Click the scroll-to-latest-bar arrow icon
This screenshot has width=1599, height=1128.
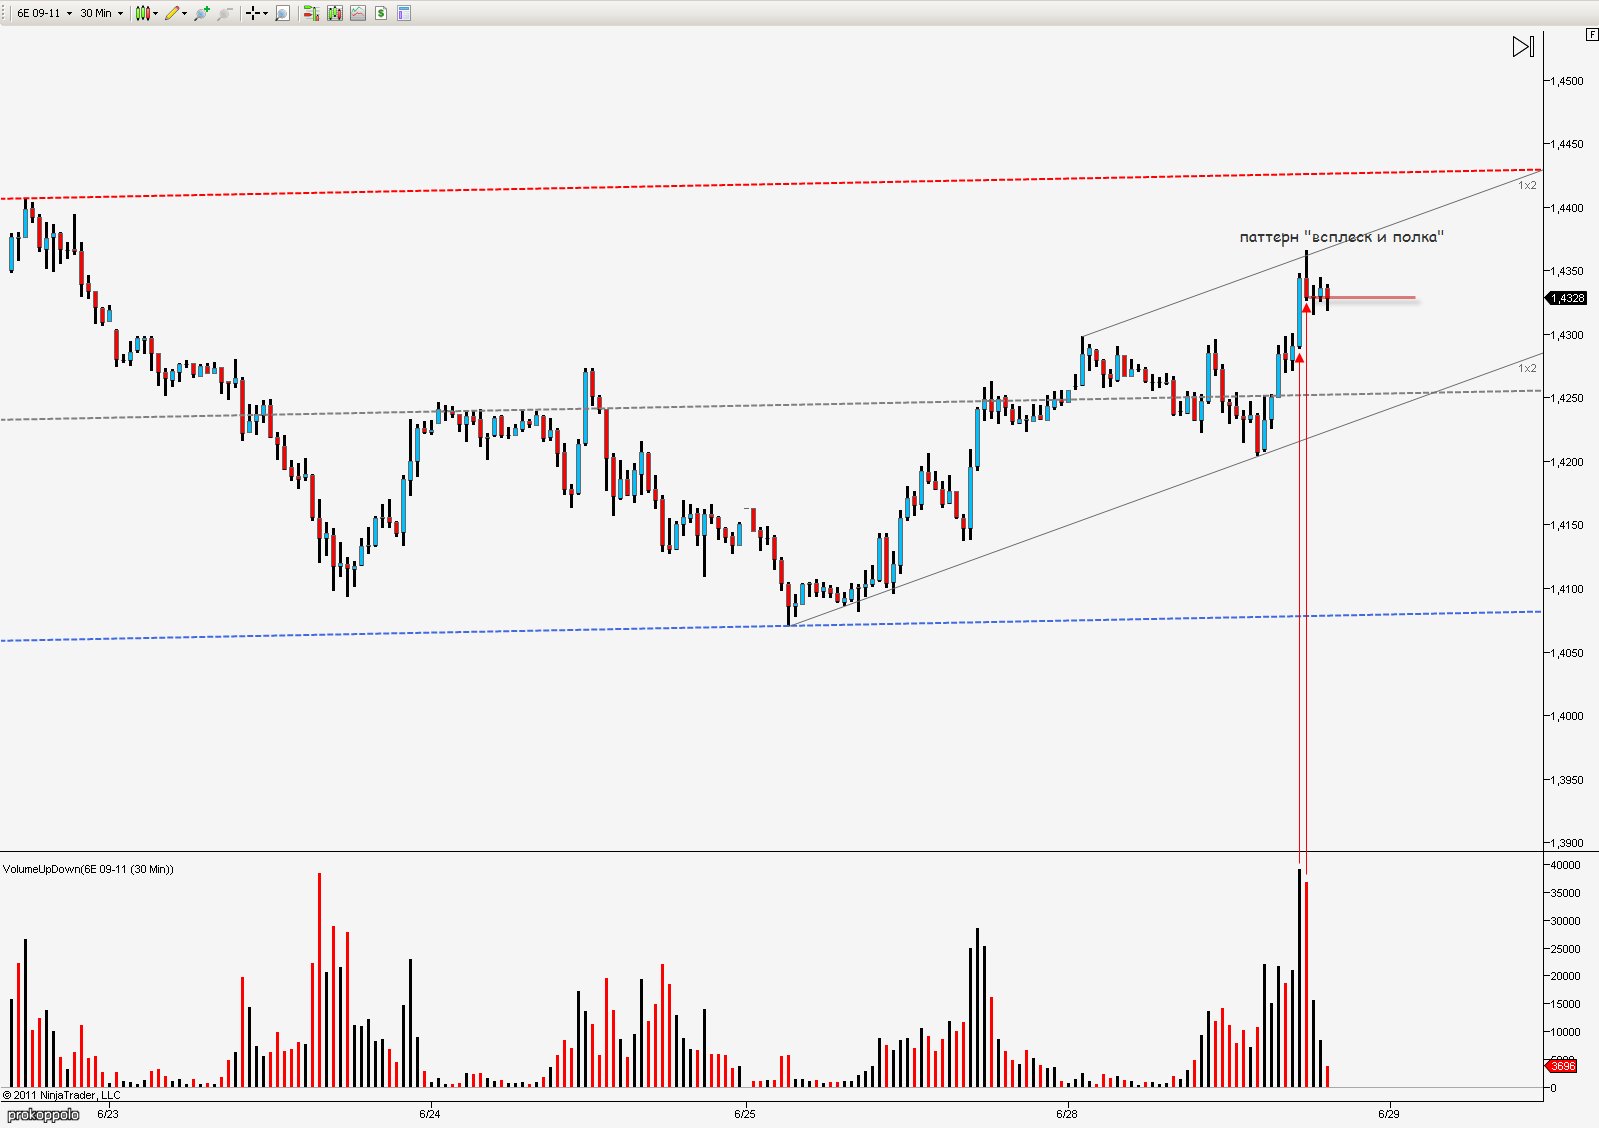pyautogui.click(x=1523, y=46)
